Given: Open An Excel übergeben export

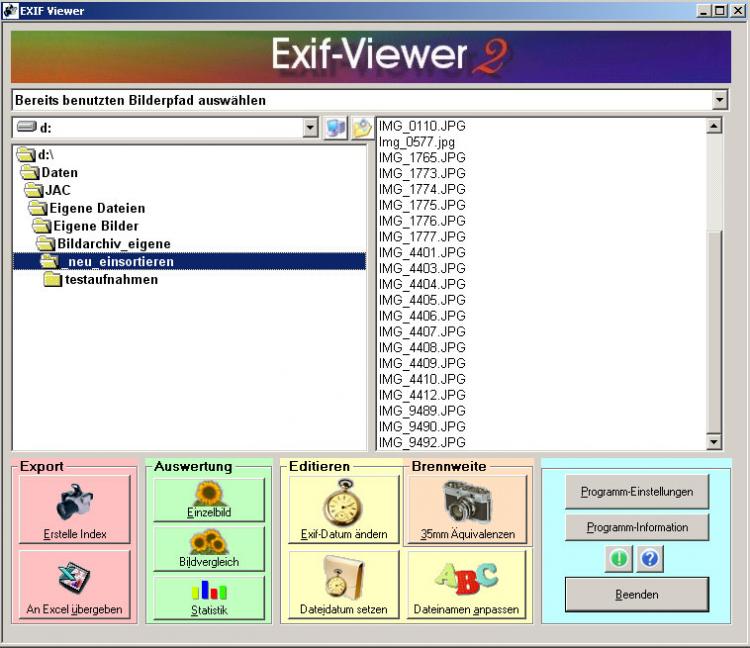Looking at the screenshot, I should point(74,584).
